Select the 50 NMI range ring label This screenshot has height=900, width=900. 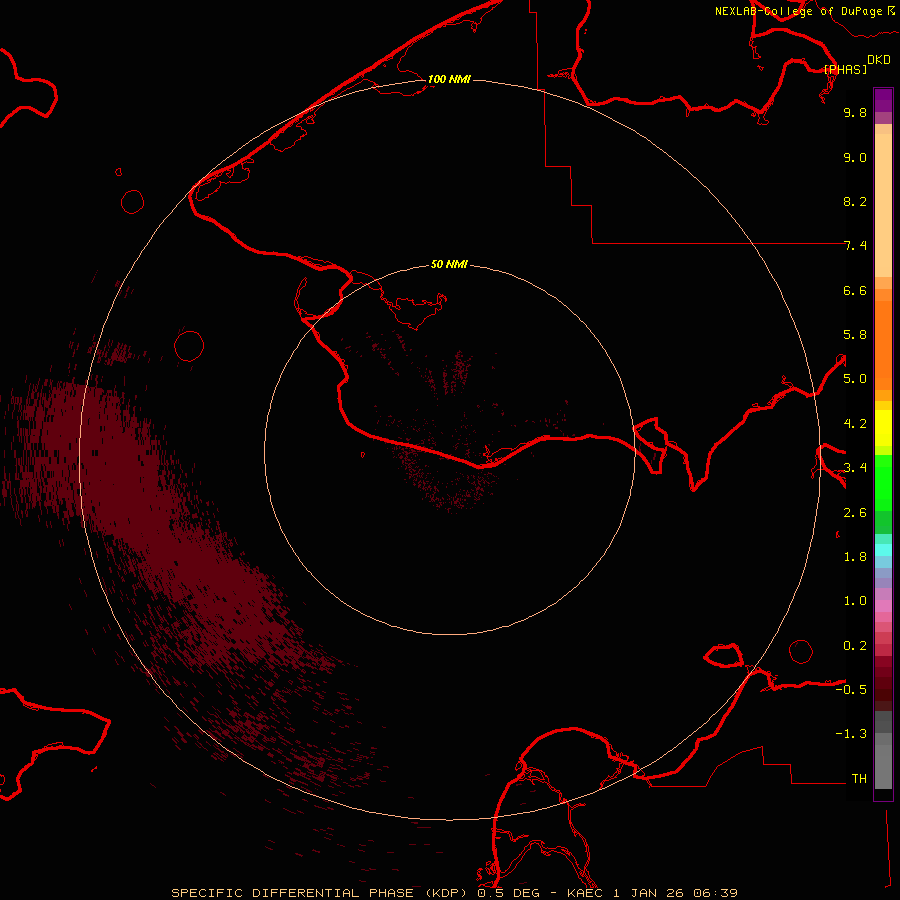[x=449, y=264]
